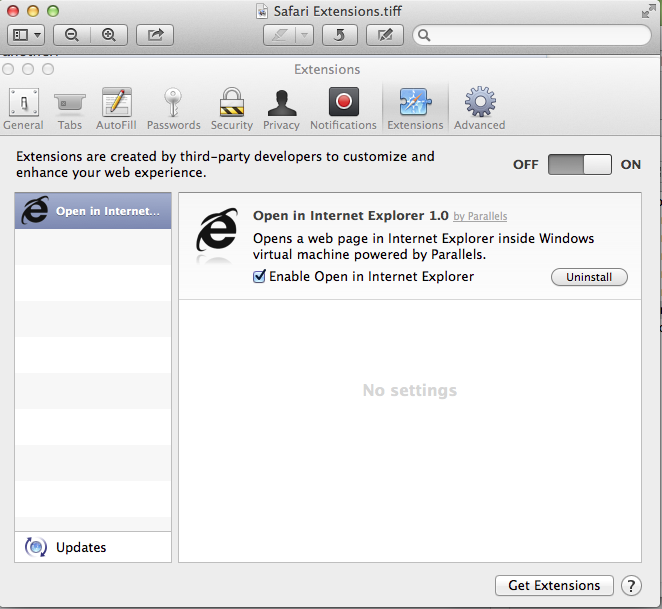
Task: Open the help question mark button
Action: [x=631, y=586]
